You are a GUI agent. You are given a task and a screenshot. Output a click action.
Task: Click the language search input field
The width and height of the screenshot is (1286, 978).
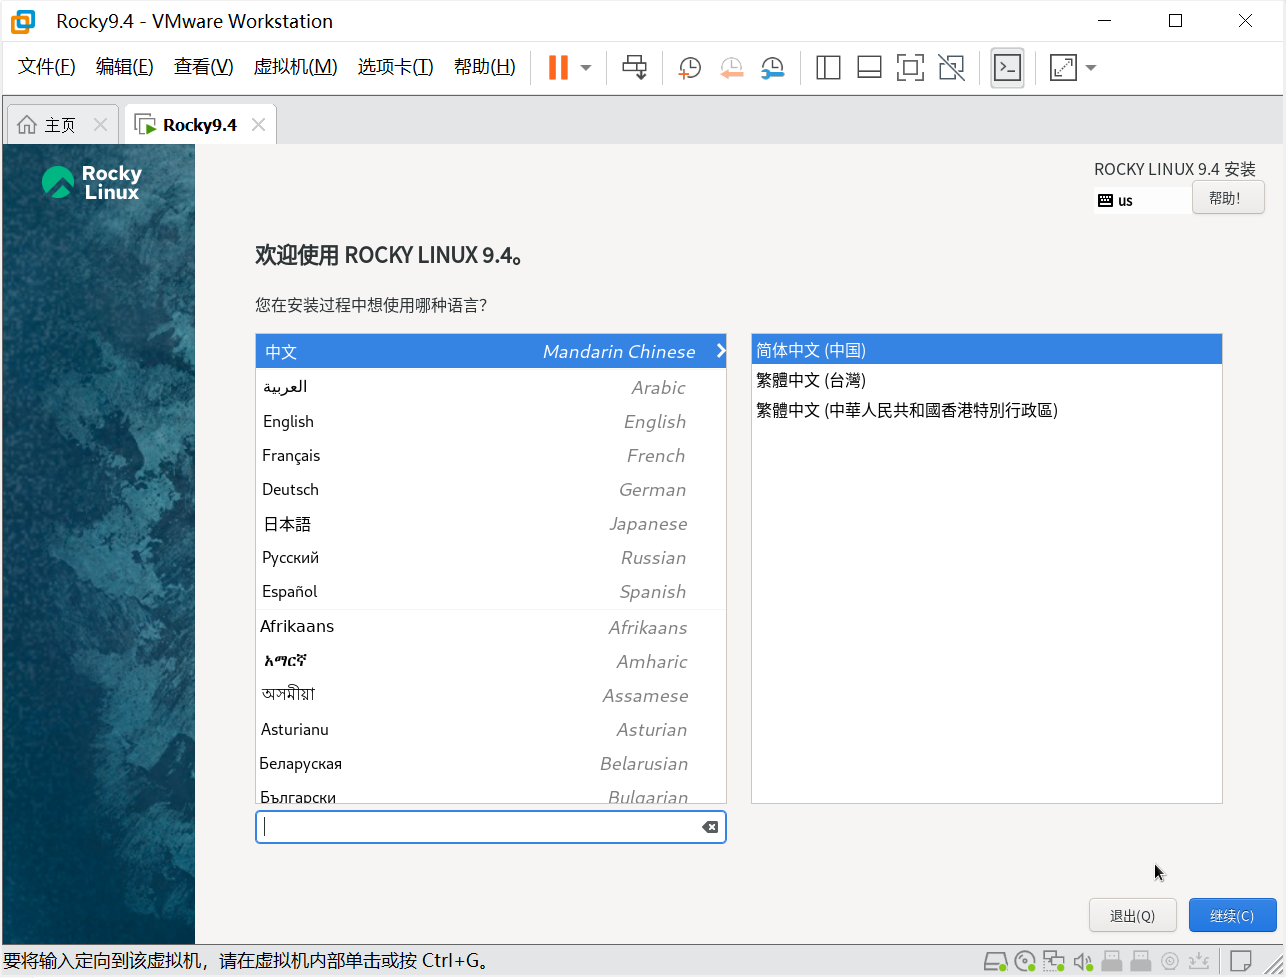click(x=480, y=827)
